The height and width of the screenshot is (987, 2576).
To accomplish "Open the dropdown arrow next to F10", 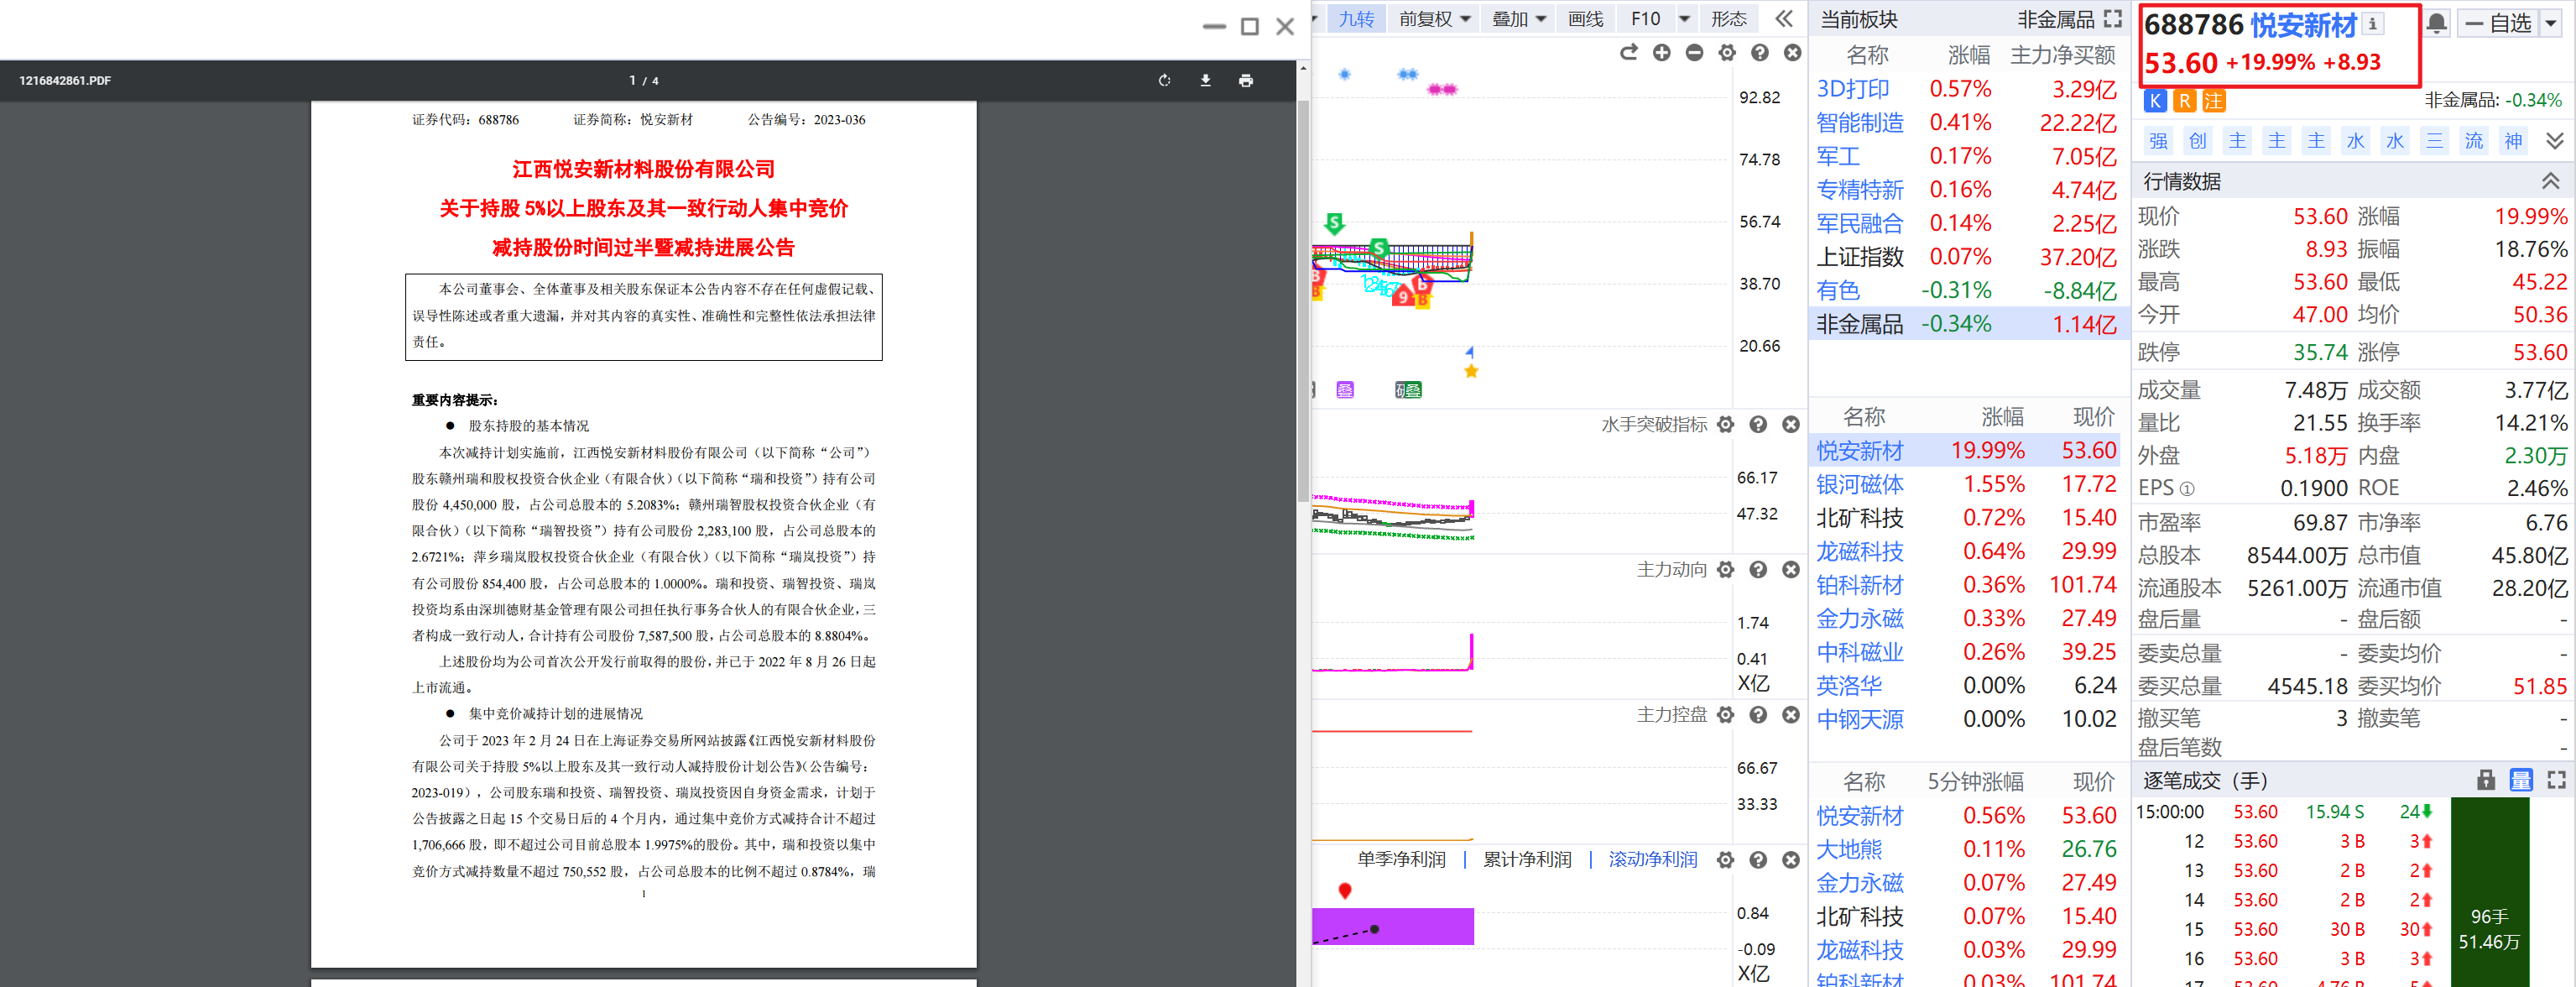I will coord(1684,19).
